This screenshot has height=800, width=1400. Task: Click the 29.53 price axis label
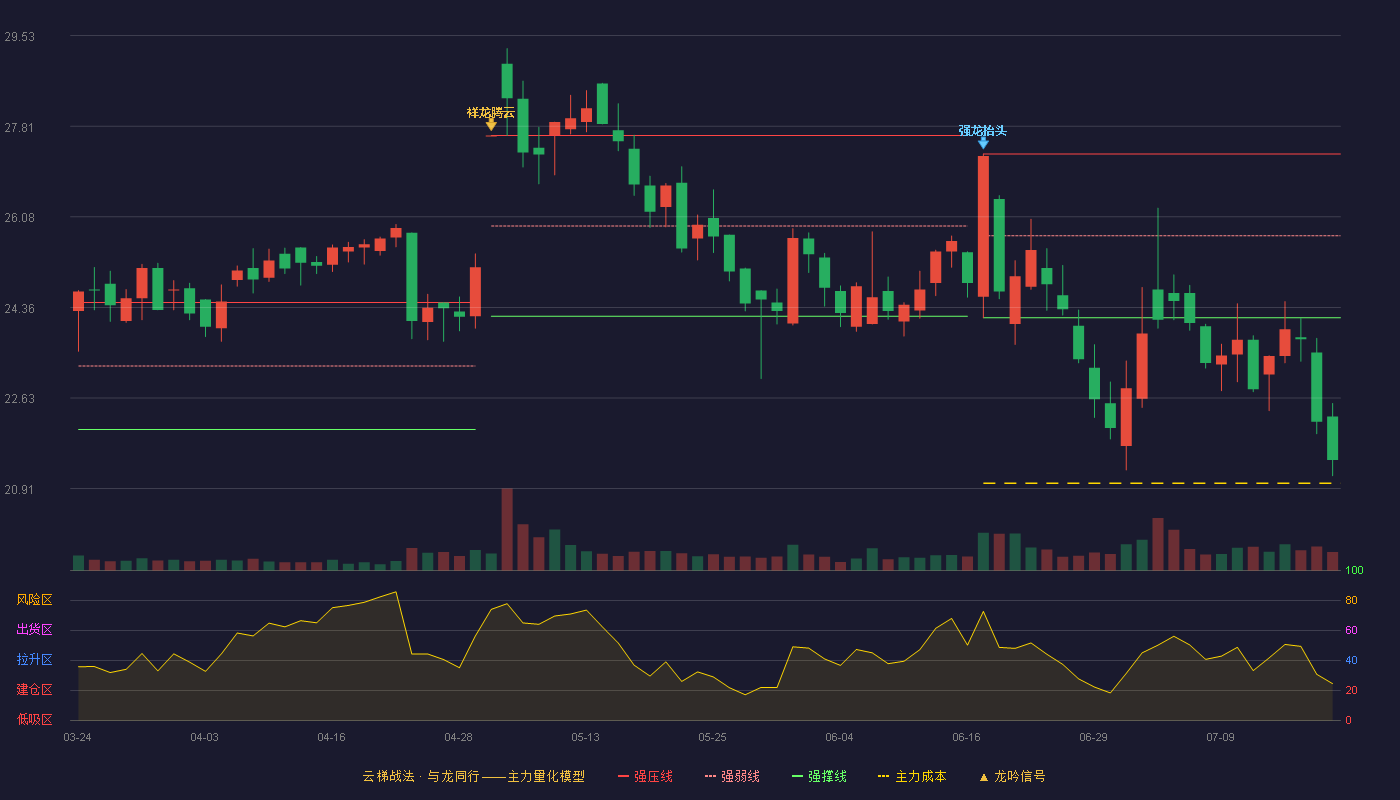pos(19,37)
